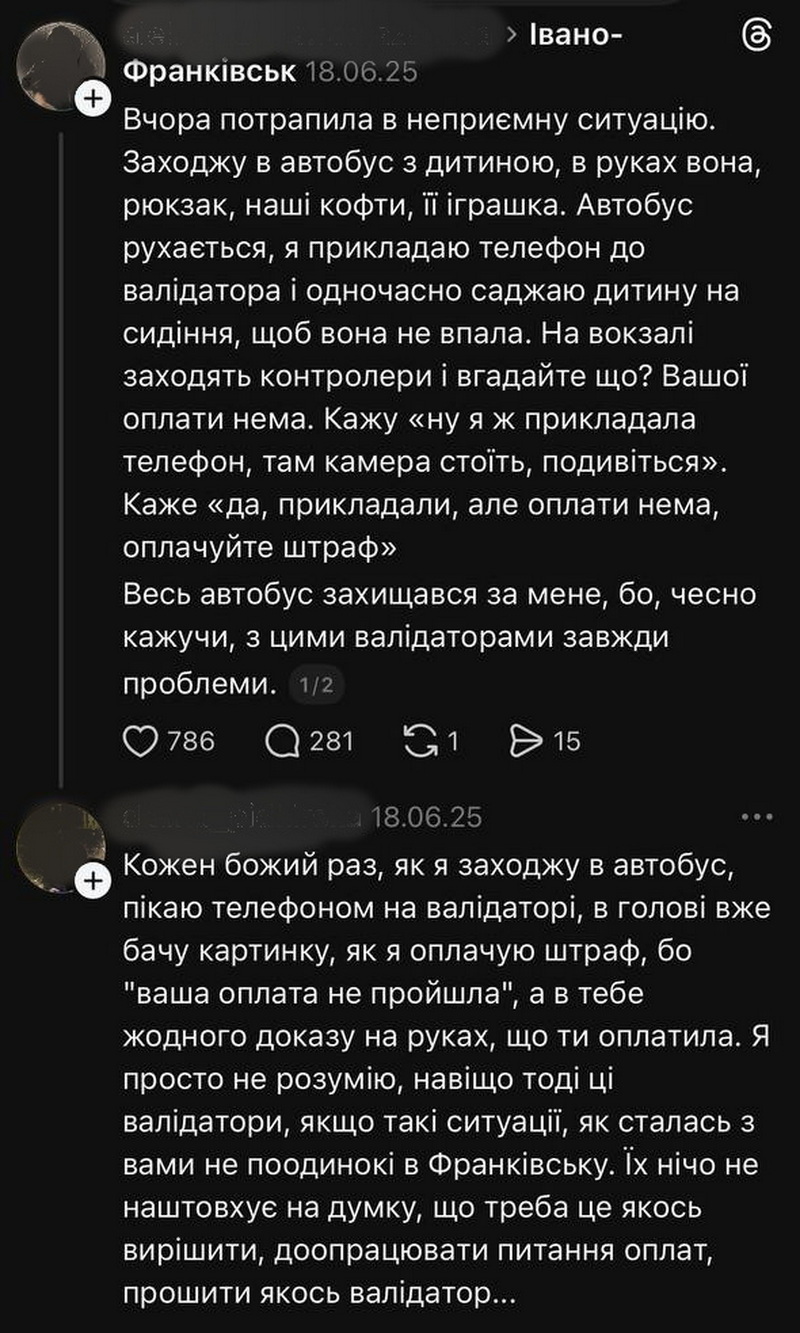Open the Івано-Франківськ topic tag
The height and width of the screenshot is (1333, 800).
coord(210,72)
